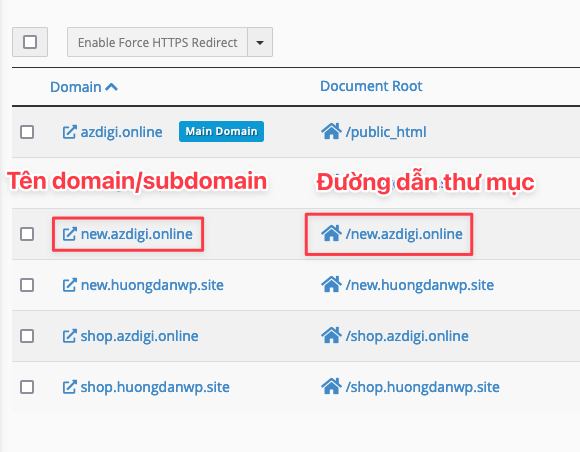Click external link icon beside new.azdigi.online
The width and height of the screenshot is (580, 452).
tap(69, 234)
